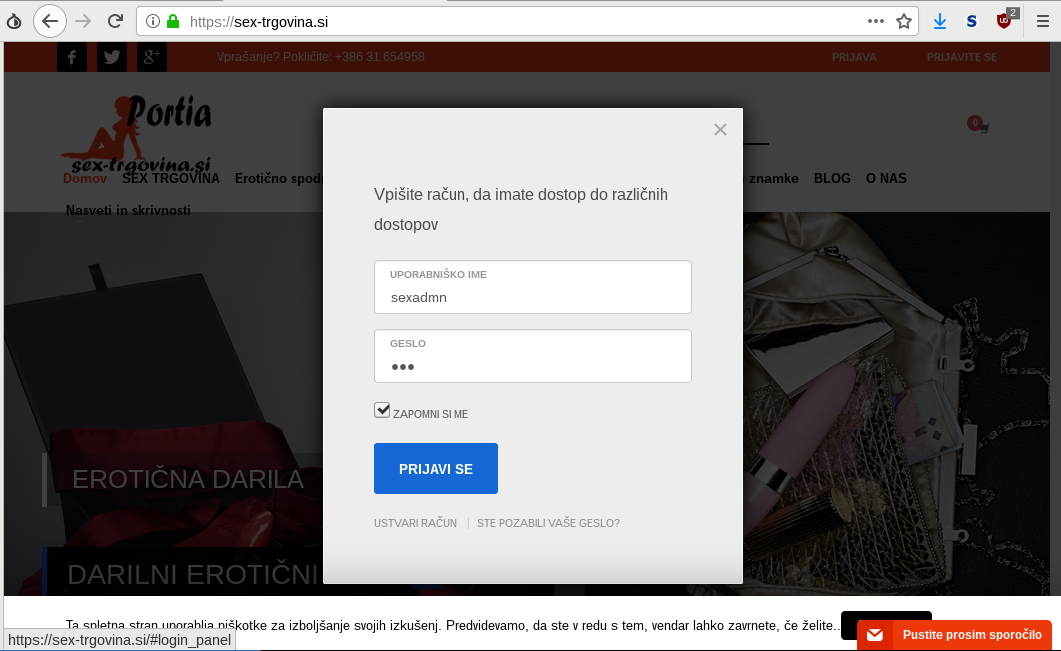Reload the page with the refresh icon
Viewport: 1061px width, 651px height.
pyautogui.click(x=115, y=21)
